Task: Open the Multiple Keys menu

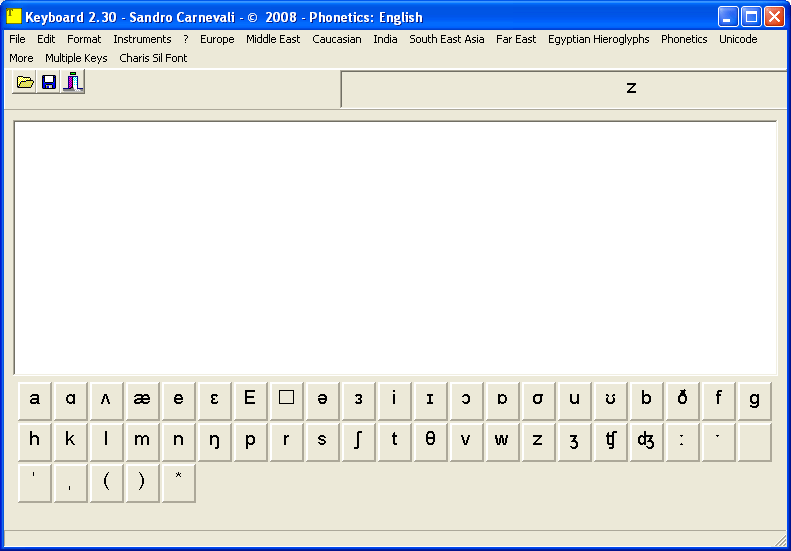Action: pos(76,59)
